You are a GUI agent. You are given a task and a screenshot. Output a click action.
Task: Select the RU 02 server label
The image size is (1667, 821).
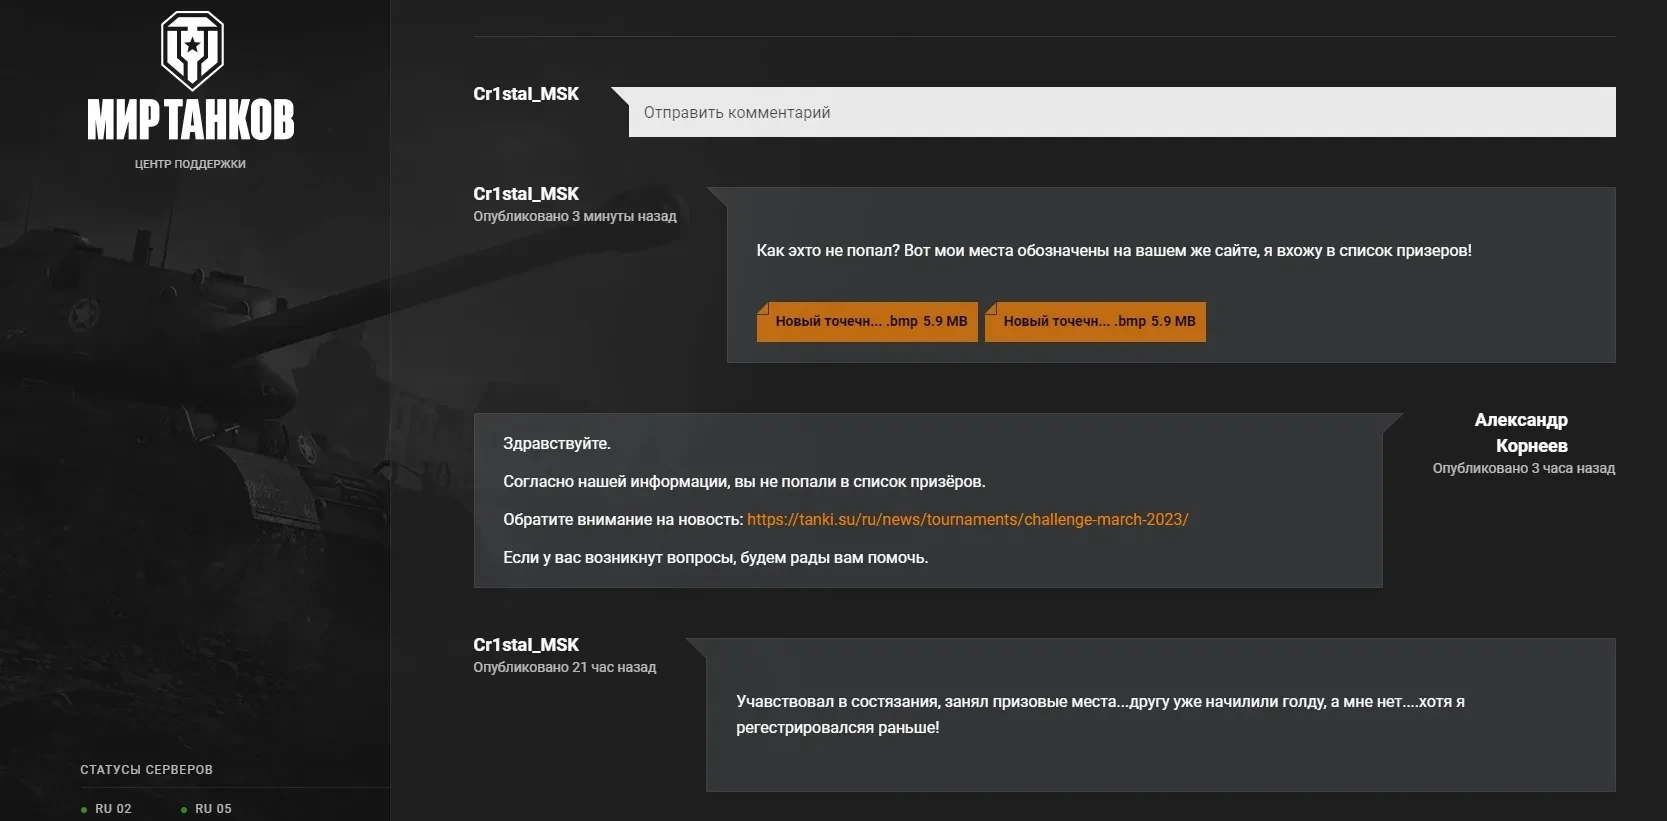tap(113, 809)
